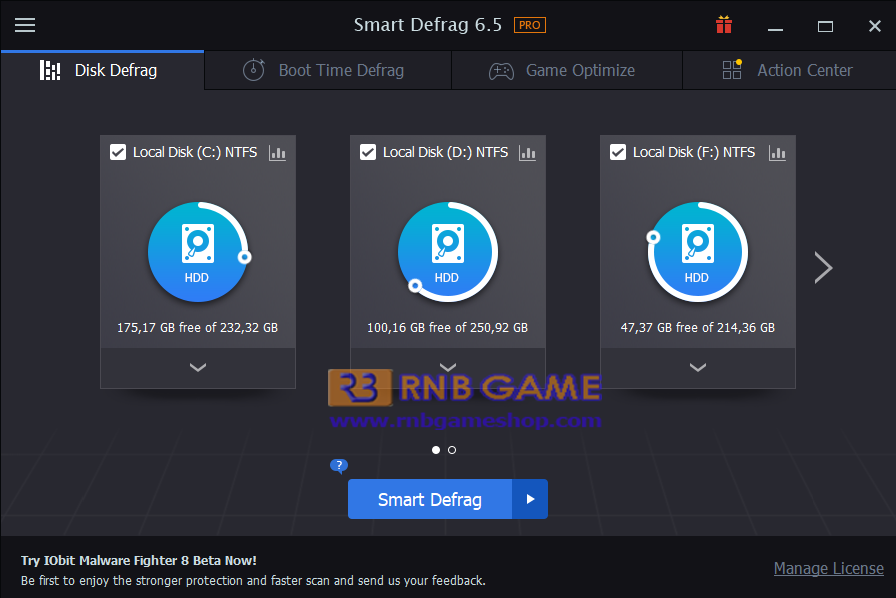896x598 pixels.
Task: Switch to the Boot Time Defrag tab
Action: [x=328, y=70]
